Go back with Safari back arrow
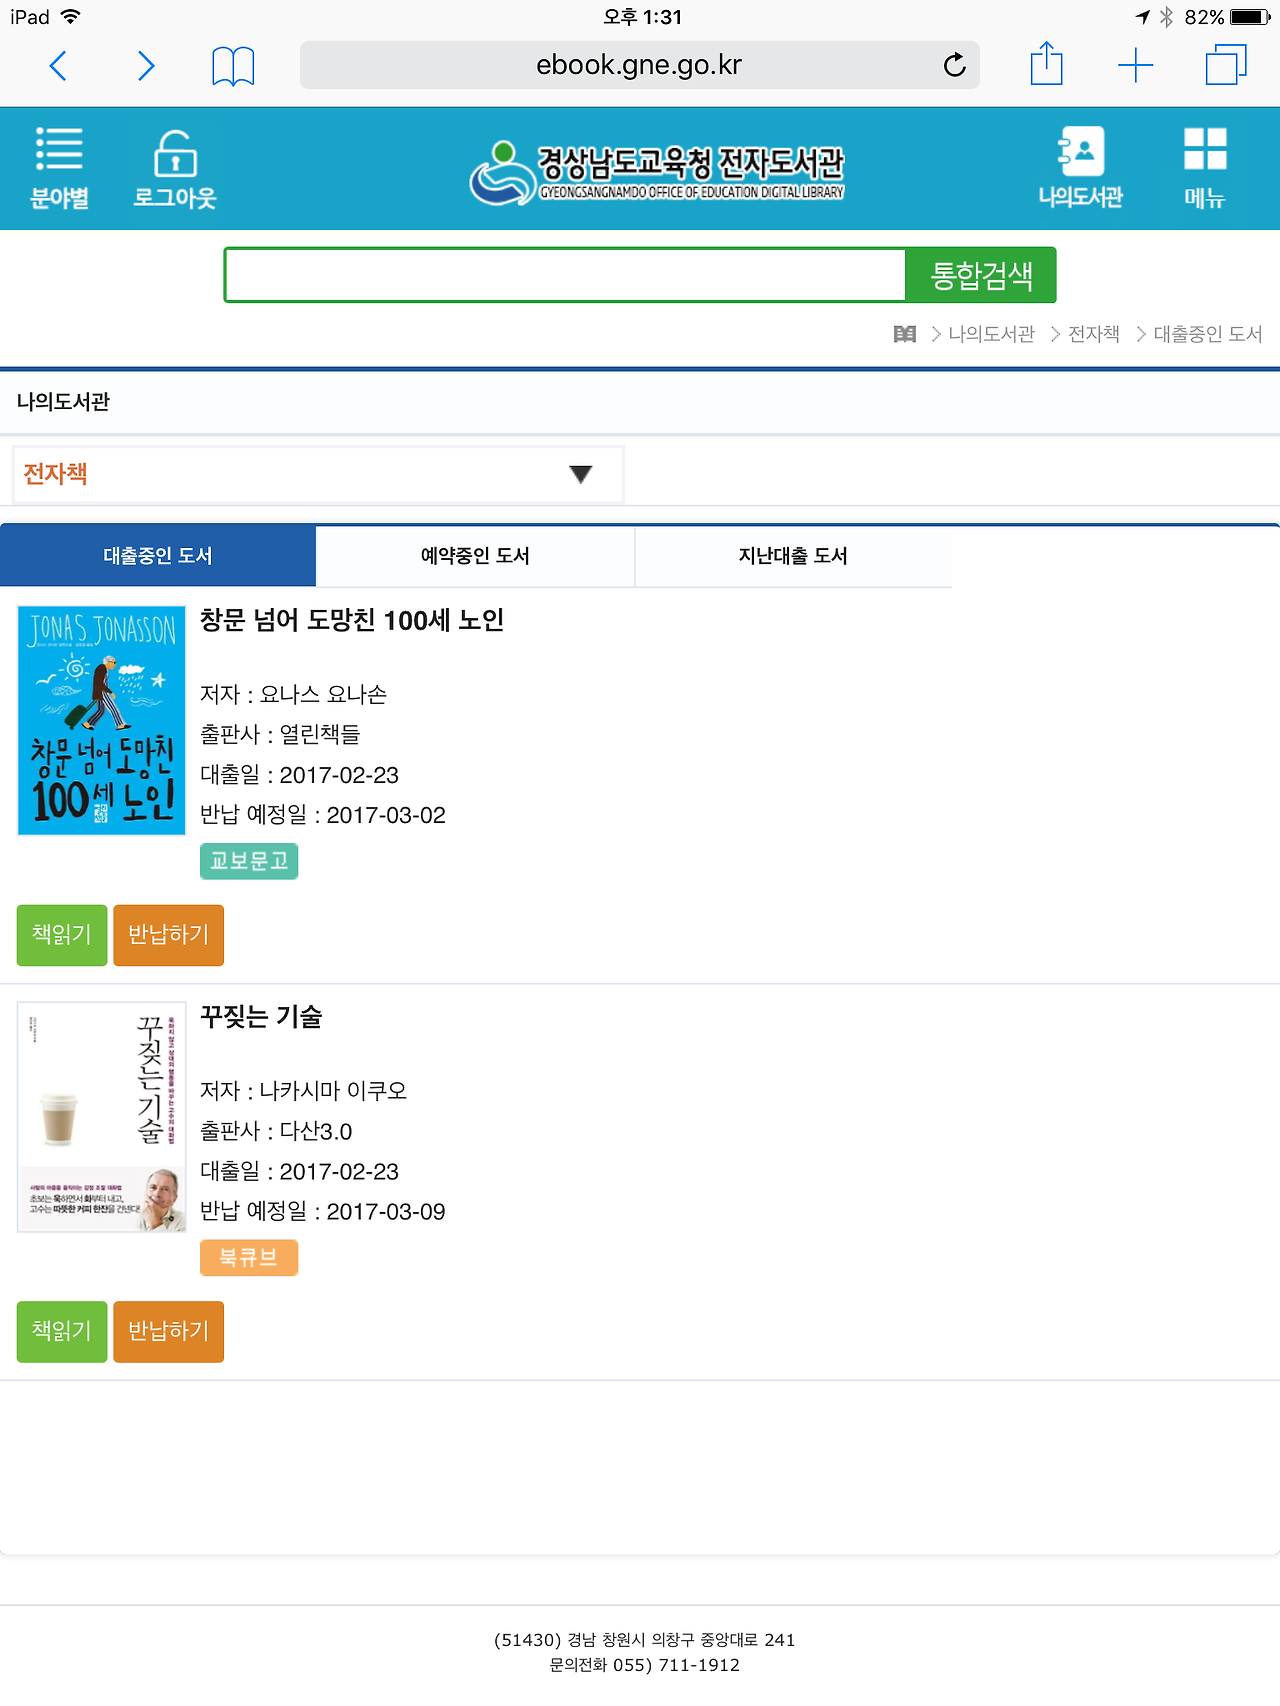 58,66
